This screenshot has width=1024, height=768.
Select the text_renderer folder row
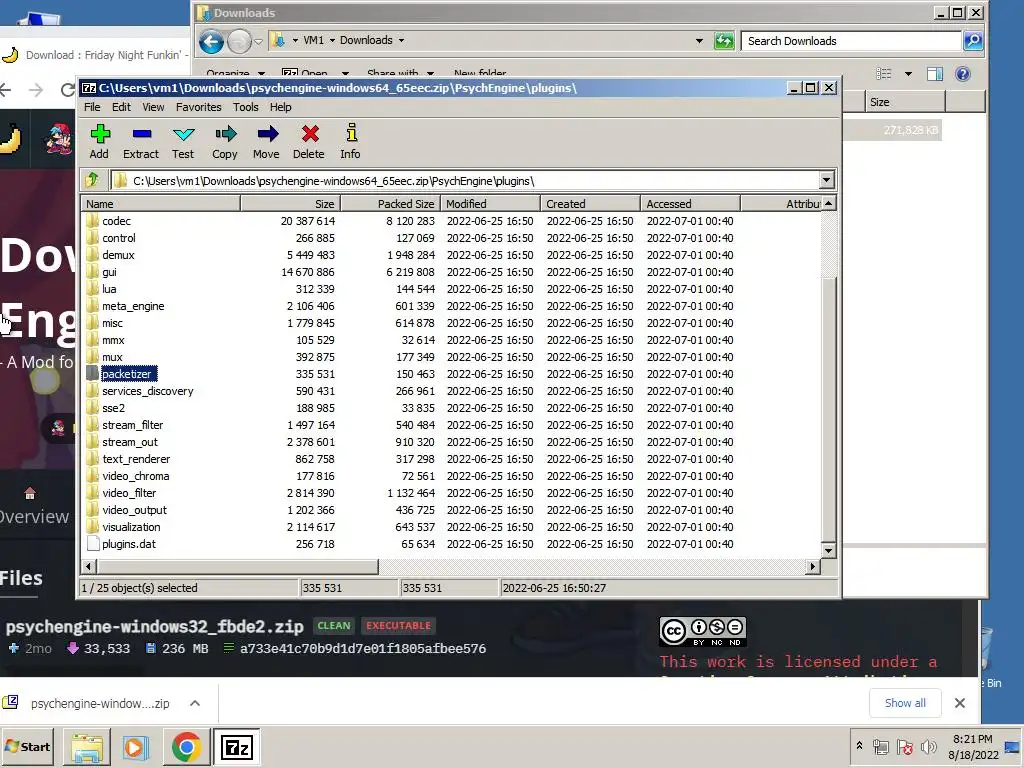click(451, 458)
